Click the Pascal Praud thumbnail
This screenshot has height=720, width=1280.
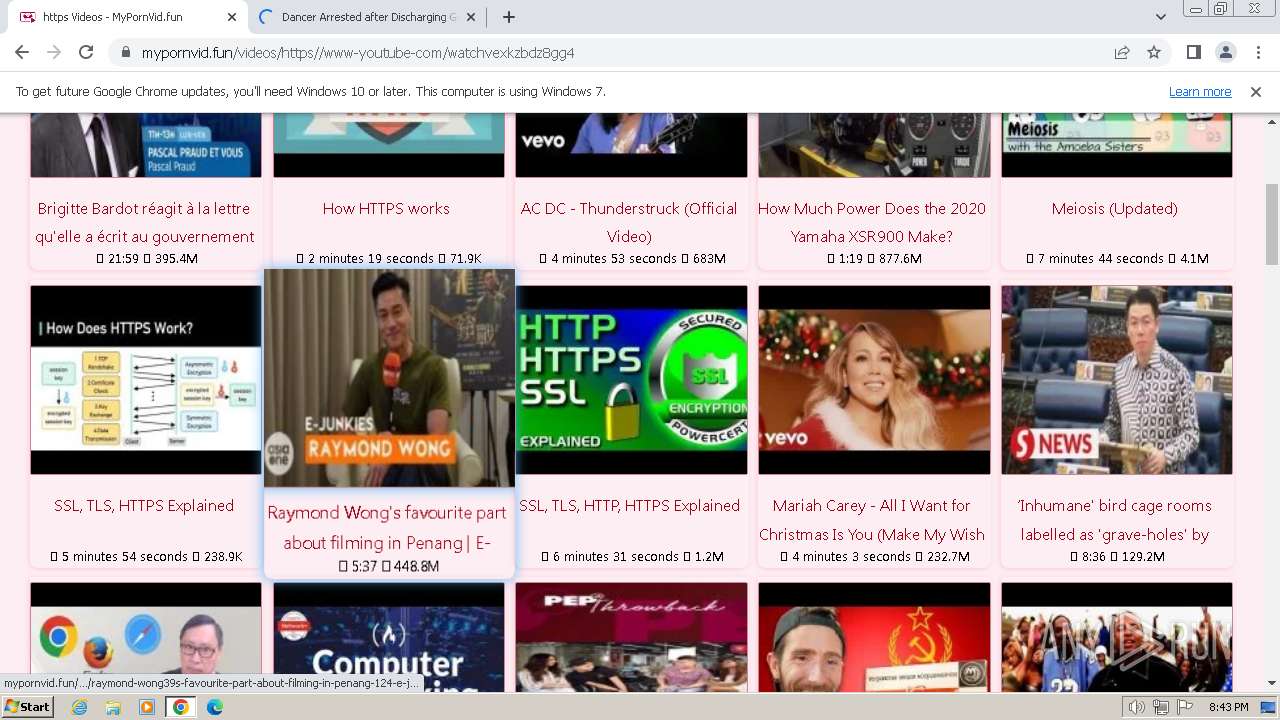coord(146,145)
